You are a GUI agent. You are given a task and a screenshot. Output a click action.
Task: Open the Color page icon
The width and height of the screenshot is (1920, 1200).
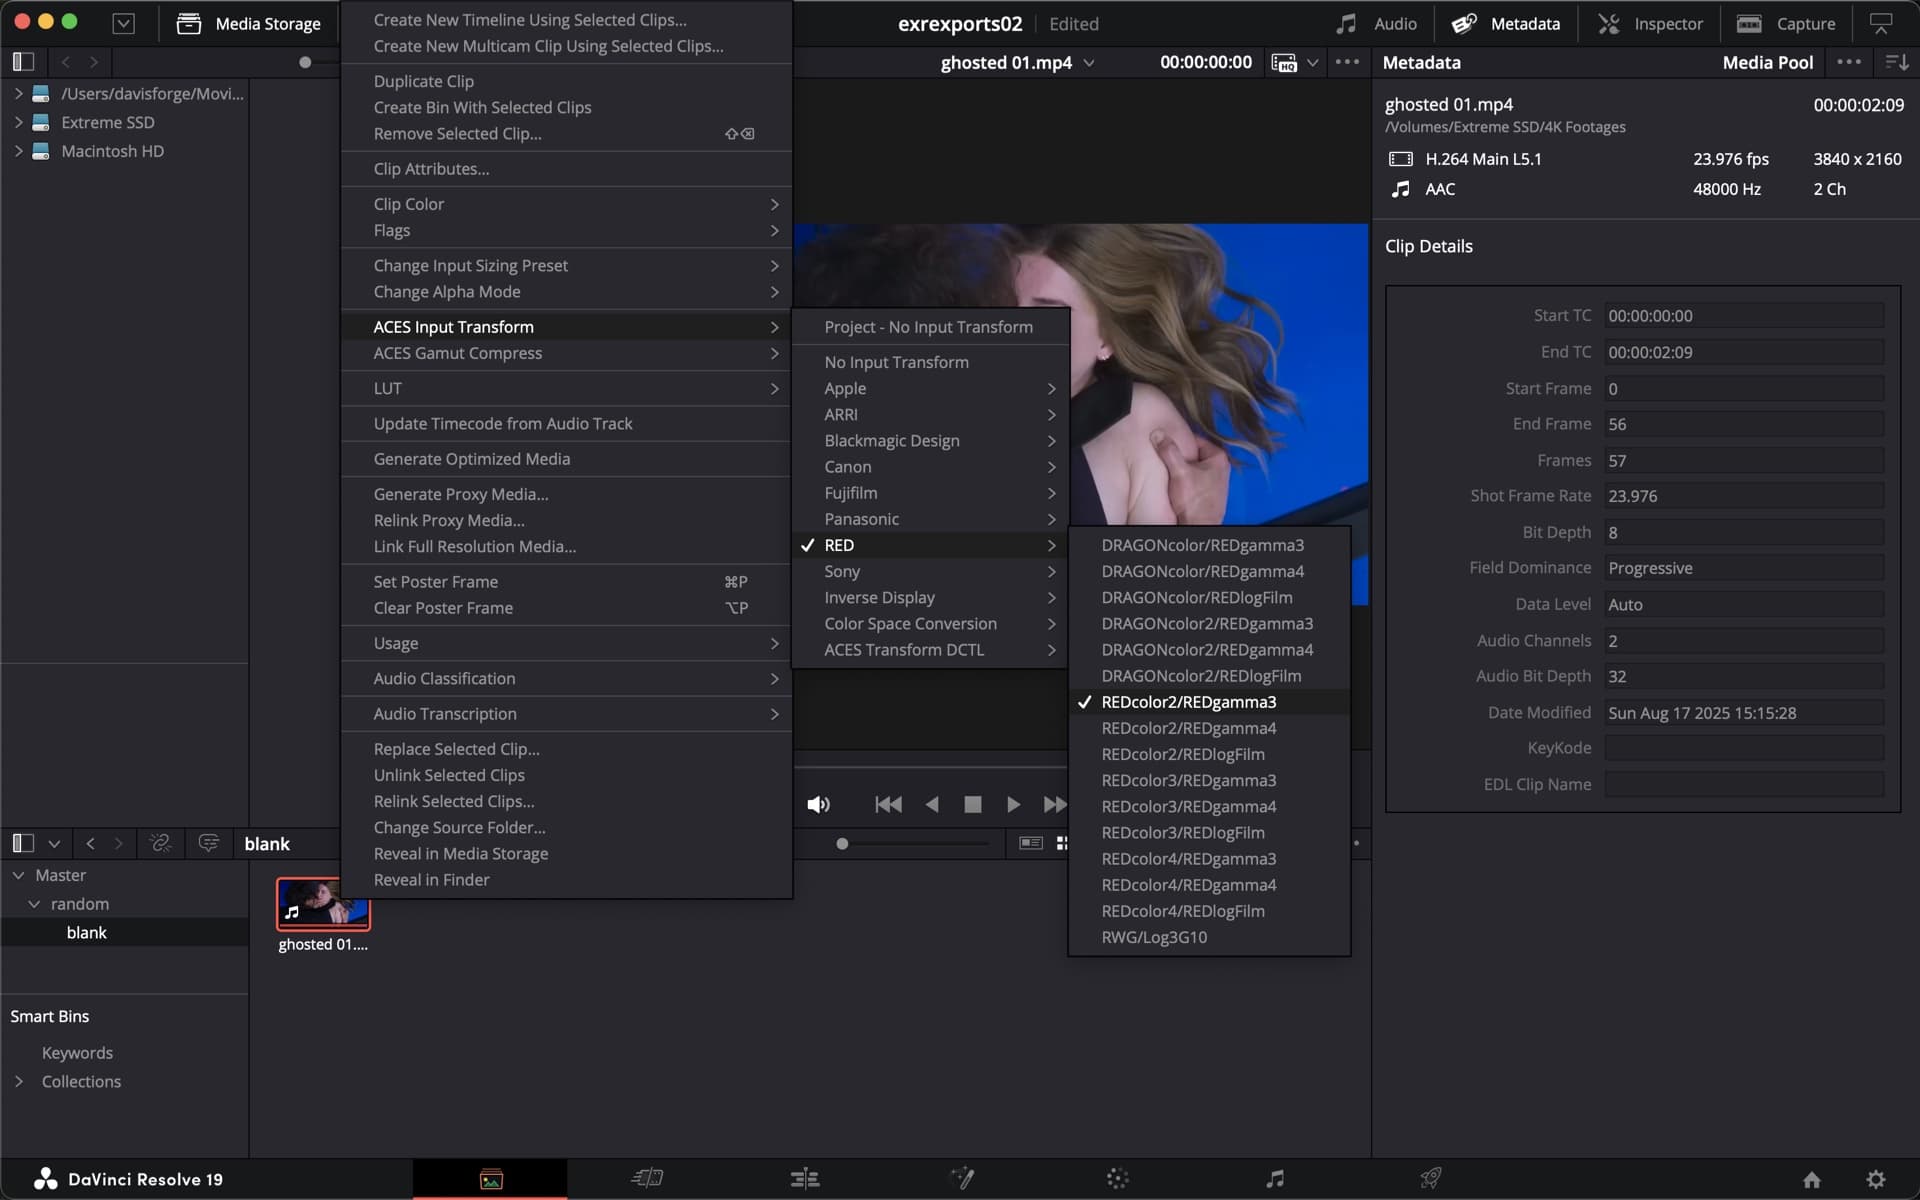pyautogui.click(x=1118, y=1179)
